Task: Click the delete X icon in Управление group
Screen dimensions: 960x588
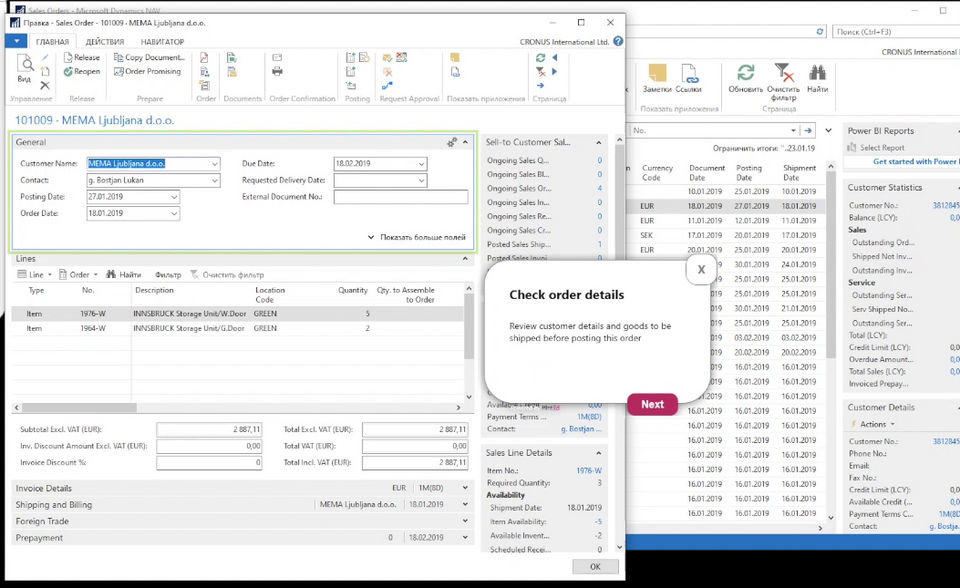Action: tap(45, 86)
